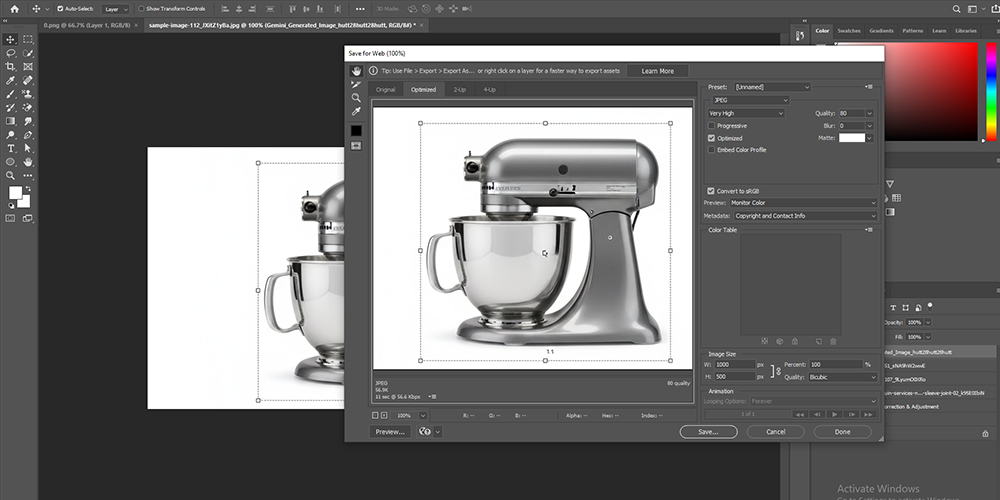Switch to the 4-Up tab
1000x500 pixels.
[x=489, y=89]
